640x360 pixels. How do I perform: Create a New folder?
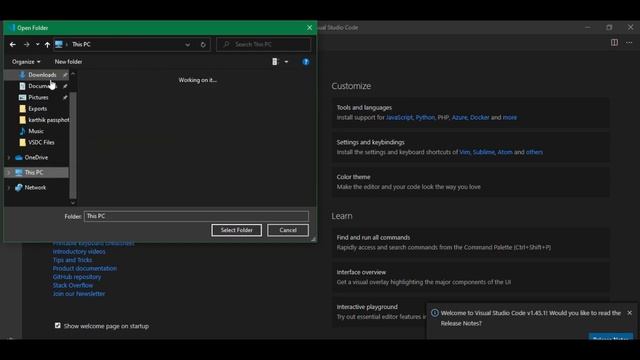point(68,62)
